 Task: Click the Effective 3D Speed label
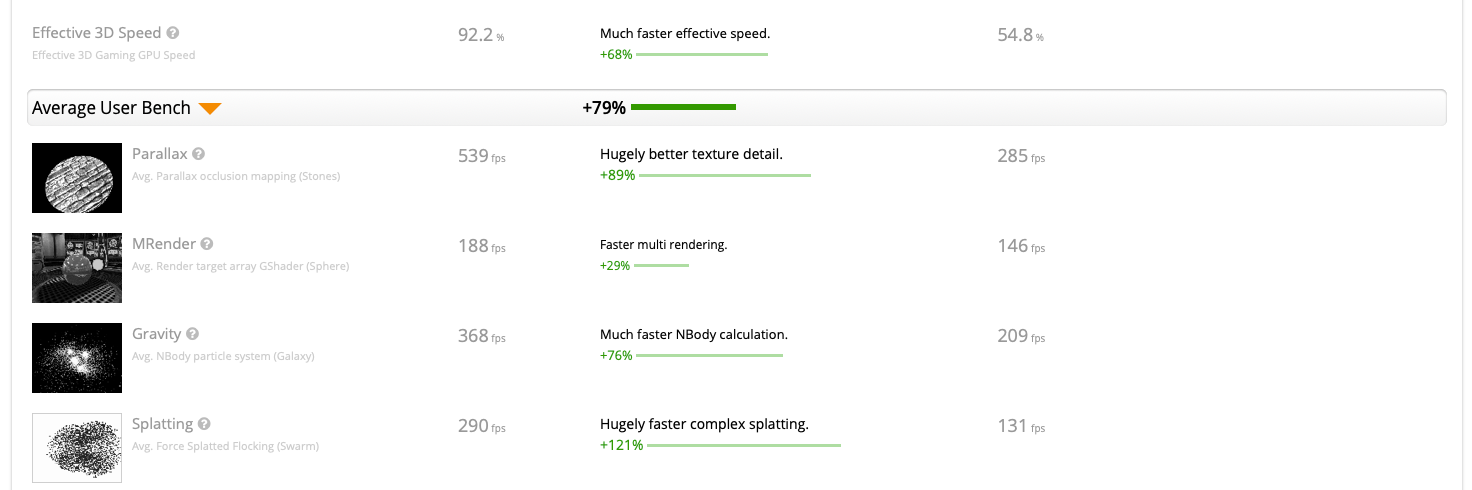[96, 33]
